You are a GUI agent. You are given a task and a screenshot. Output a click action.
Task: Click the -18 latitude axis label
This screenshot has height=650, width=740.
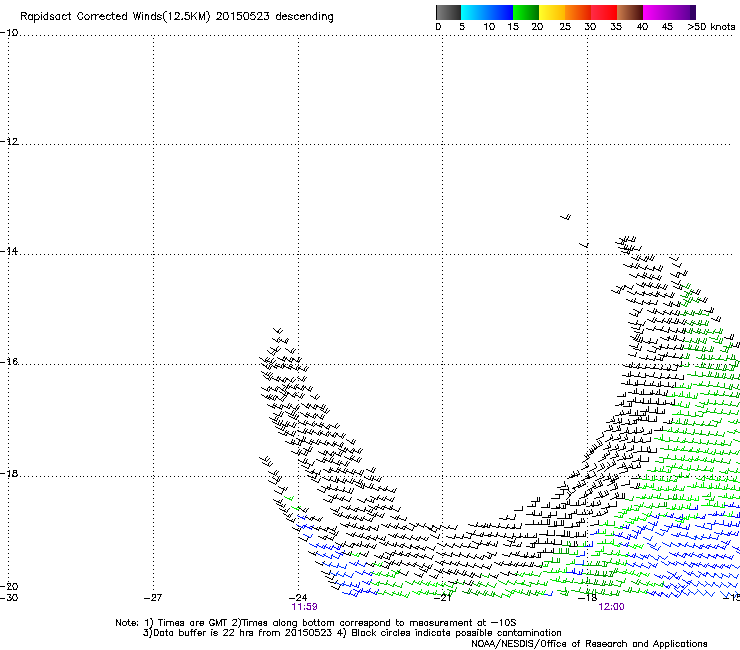point(9,473)
